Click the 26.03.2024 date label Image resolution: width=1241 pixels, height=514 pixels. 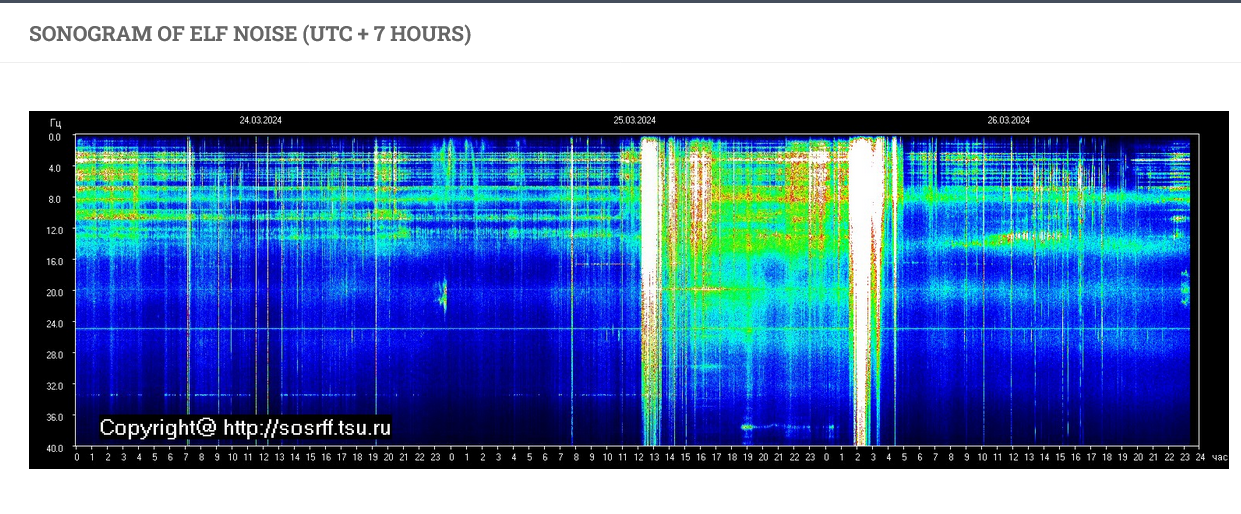(1008, 120)
